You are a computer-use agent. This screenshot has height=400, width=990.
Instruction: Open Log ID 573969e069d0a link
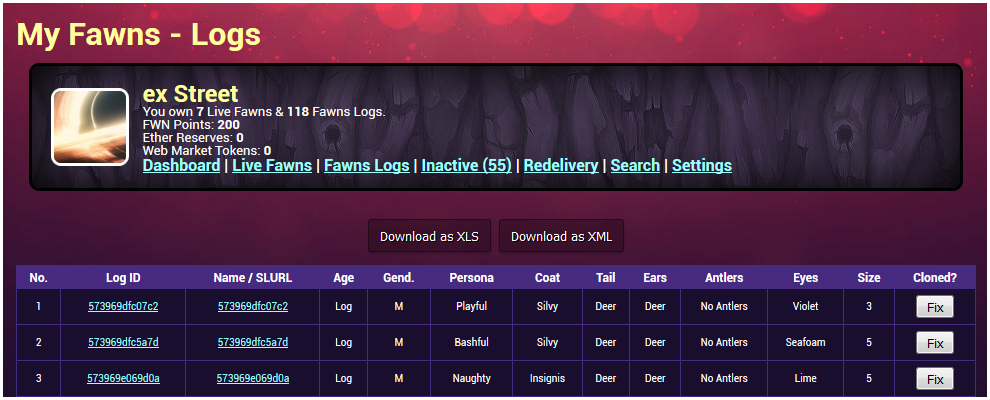[x=123, y=379]
